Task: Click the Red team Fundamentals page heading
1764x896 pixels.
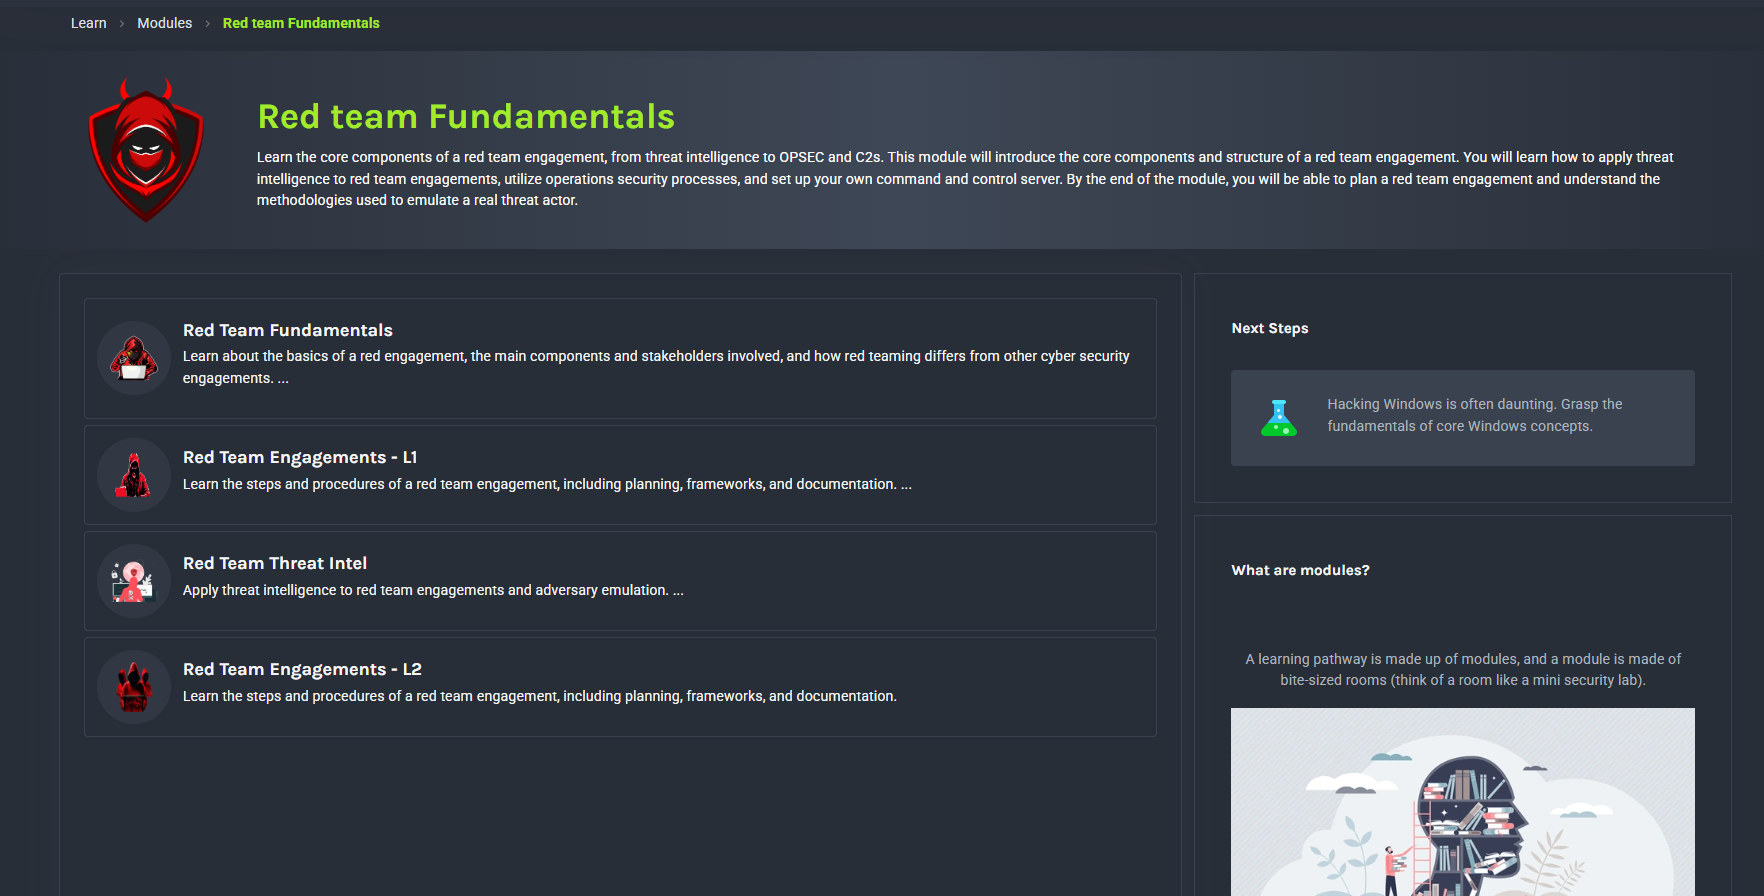Action: point(466,116)
